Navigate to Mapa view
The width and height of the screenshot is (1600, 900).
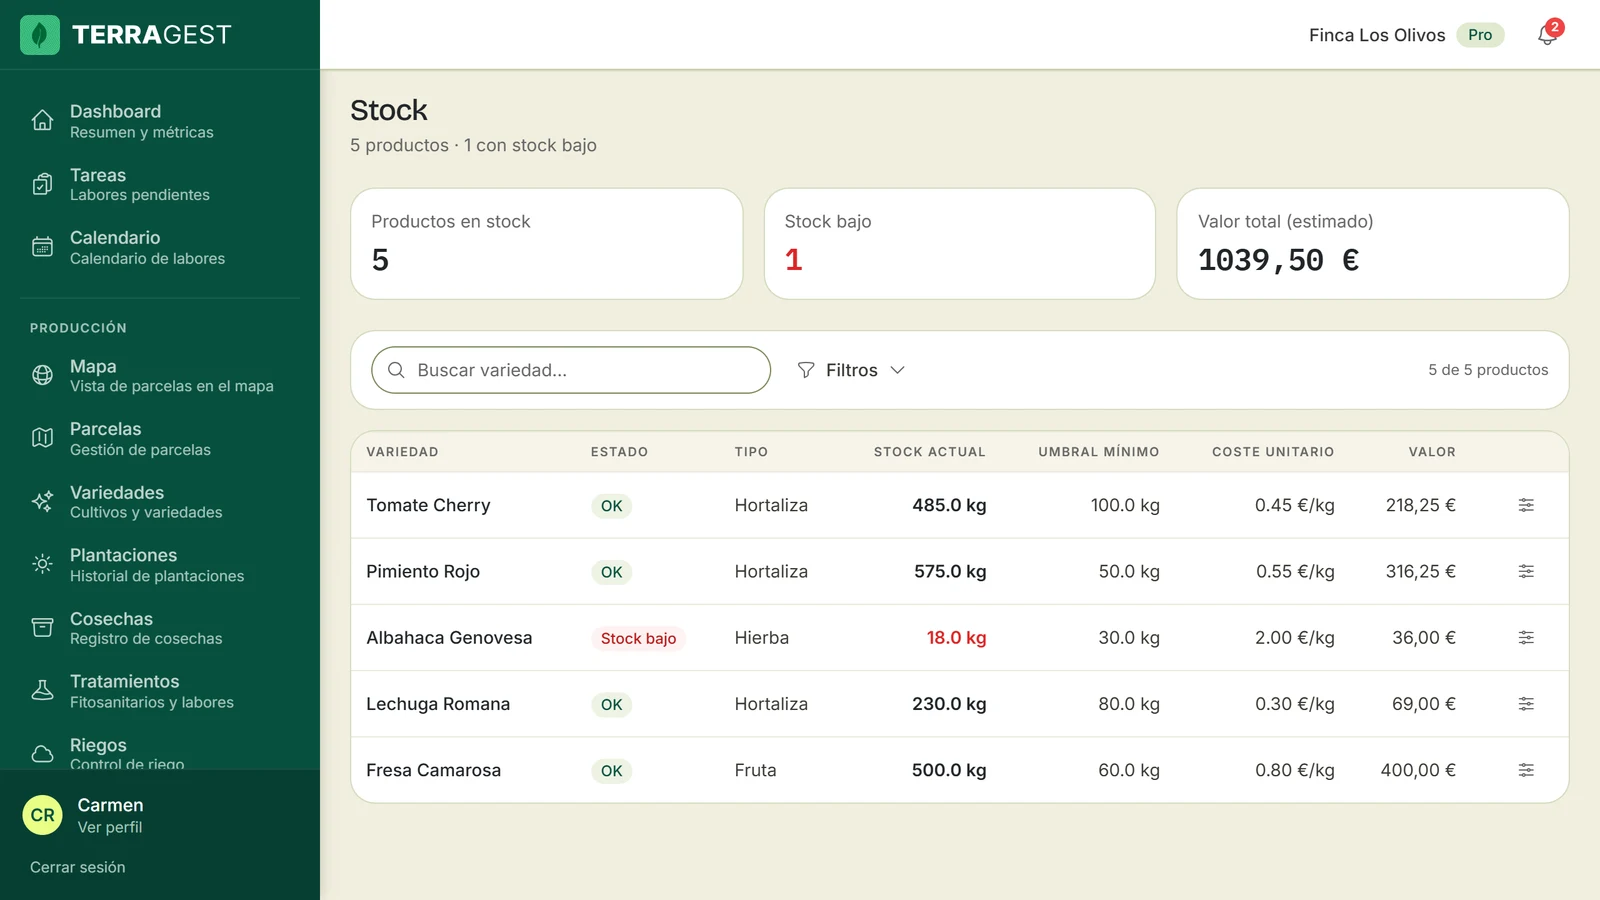click(160, 375)
